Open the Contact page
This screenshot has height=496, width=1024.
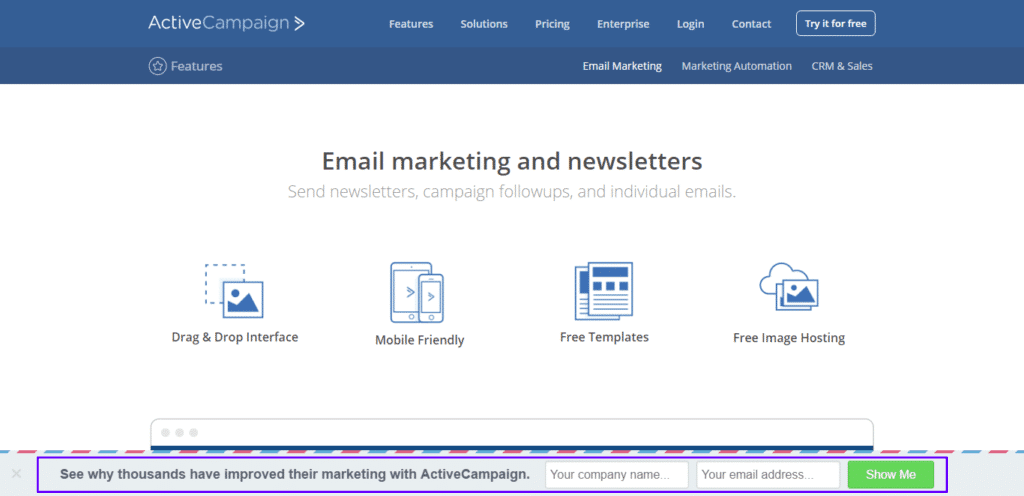751,24
